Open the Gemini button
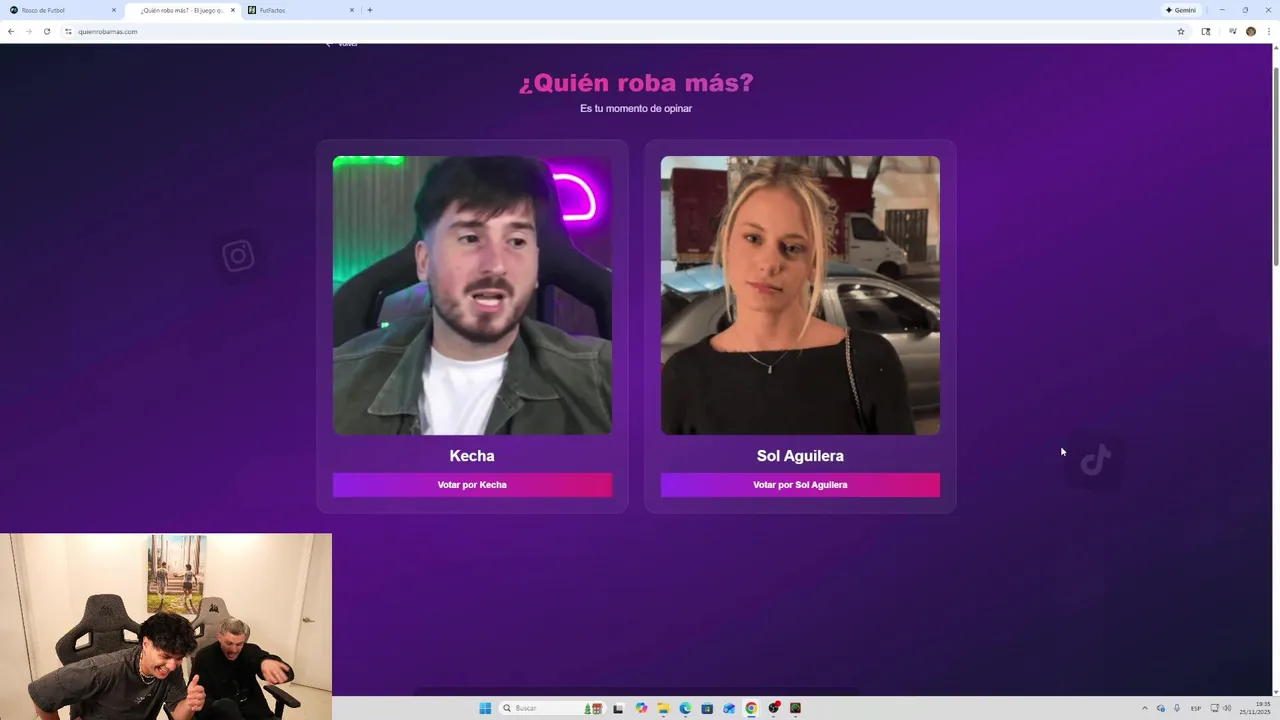 pos(1181,10)
